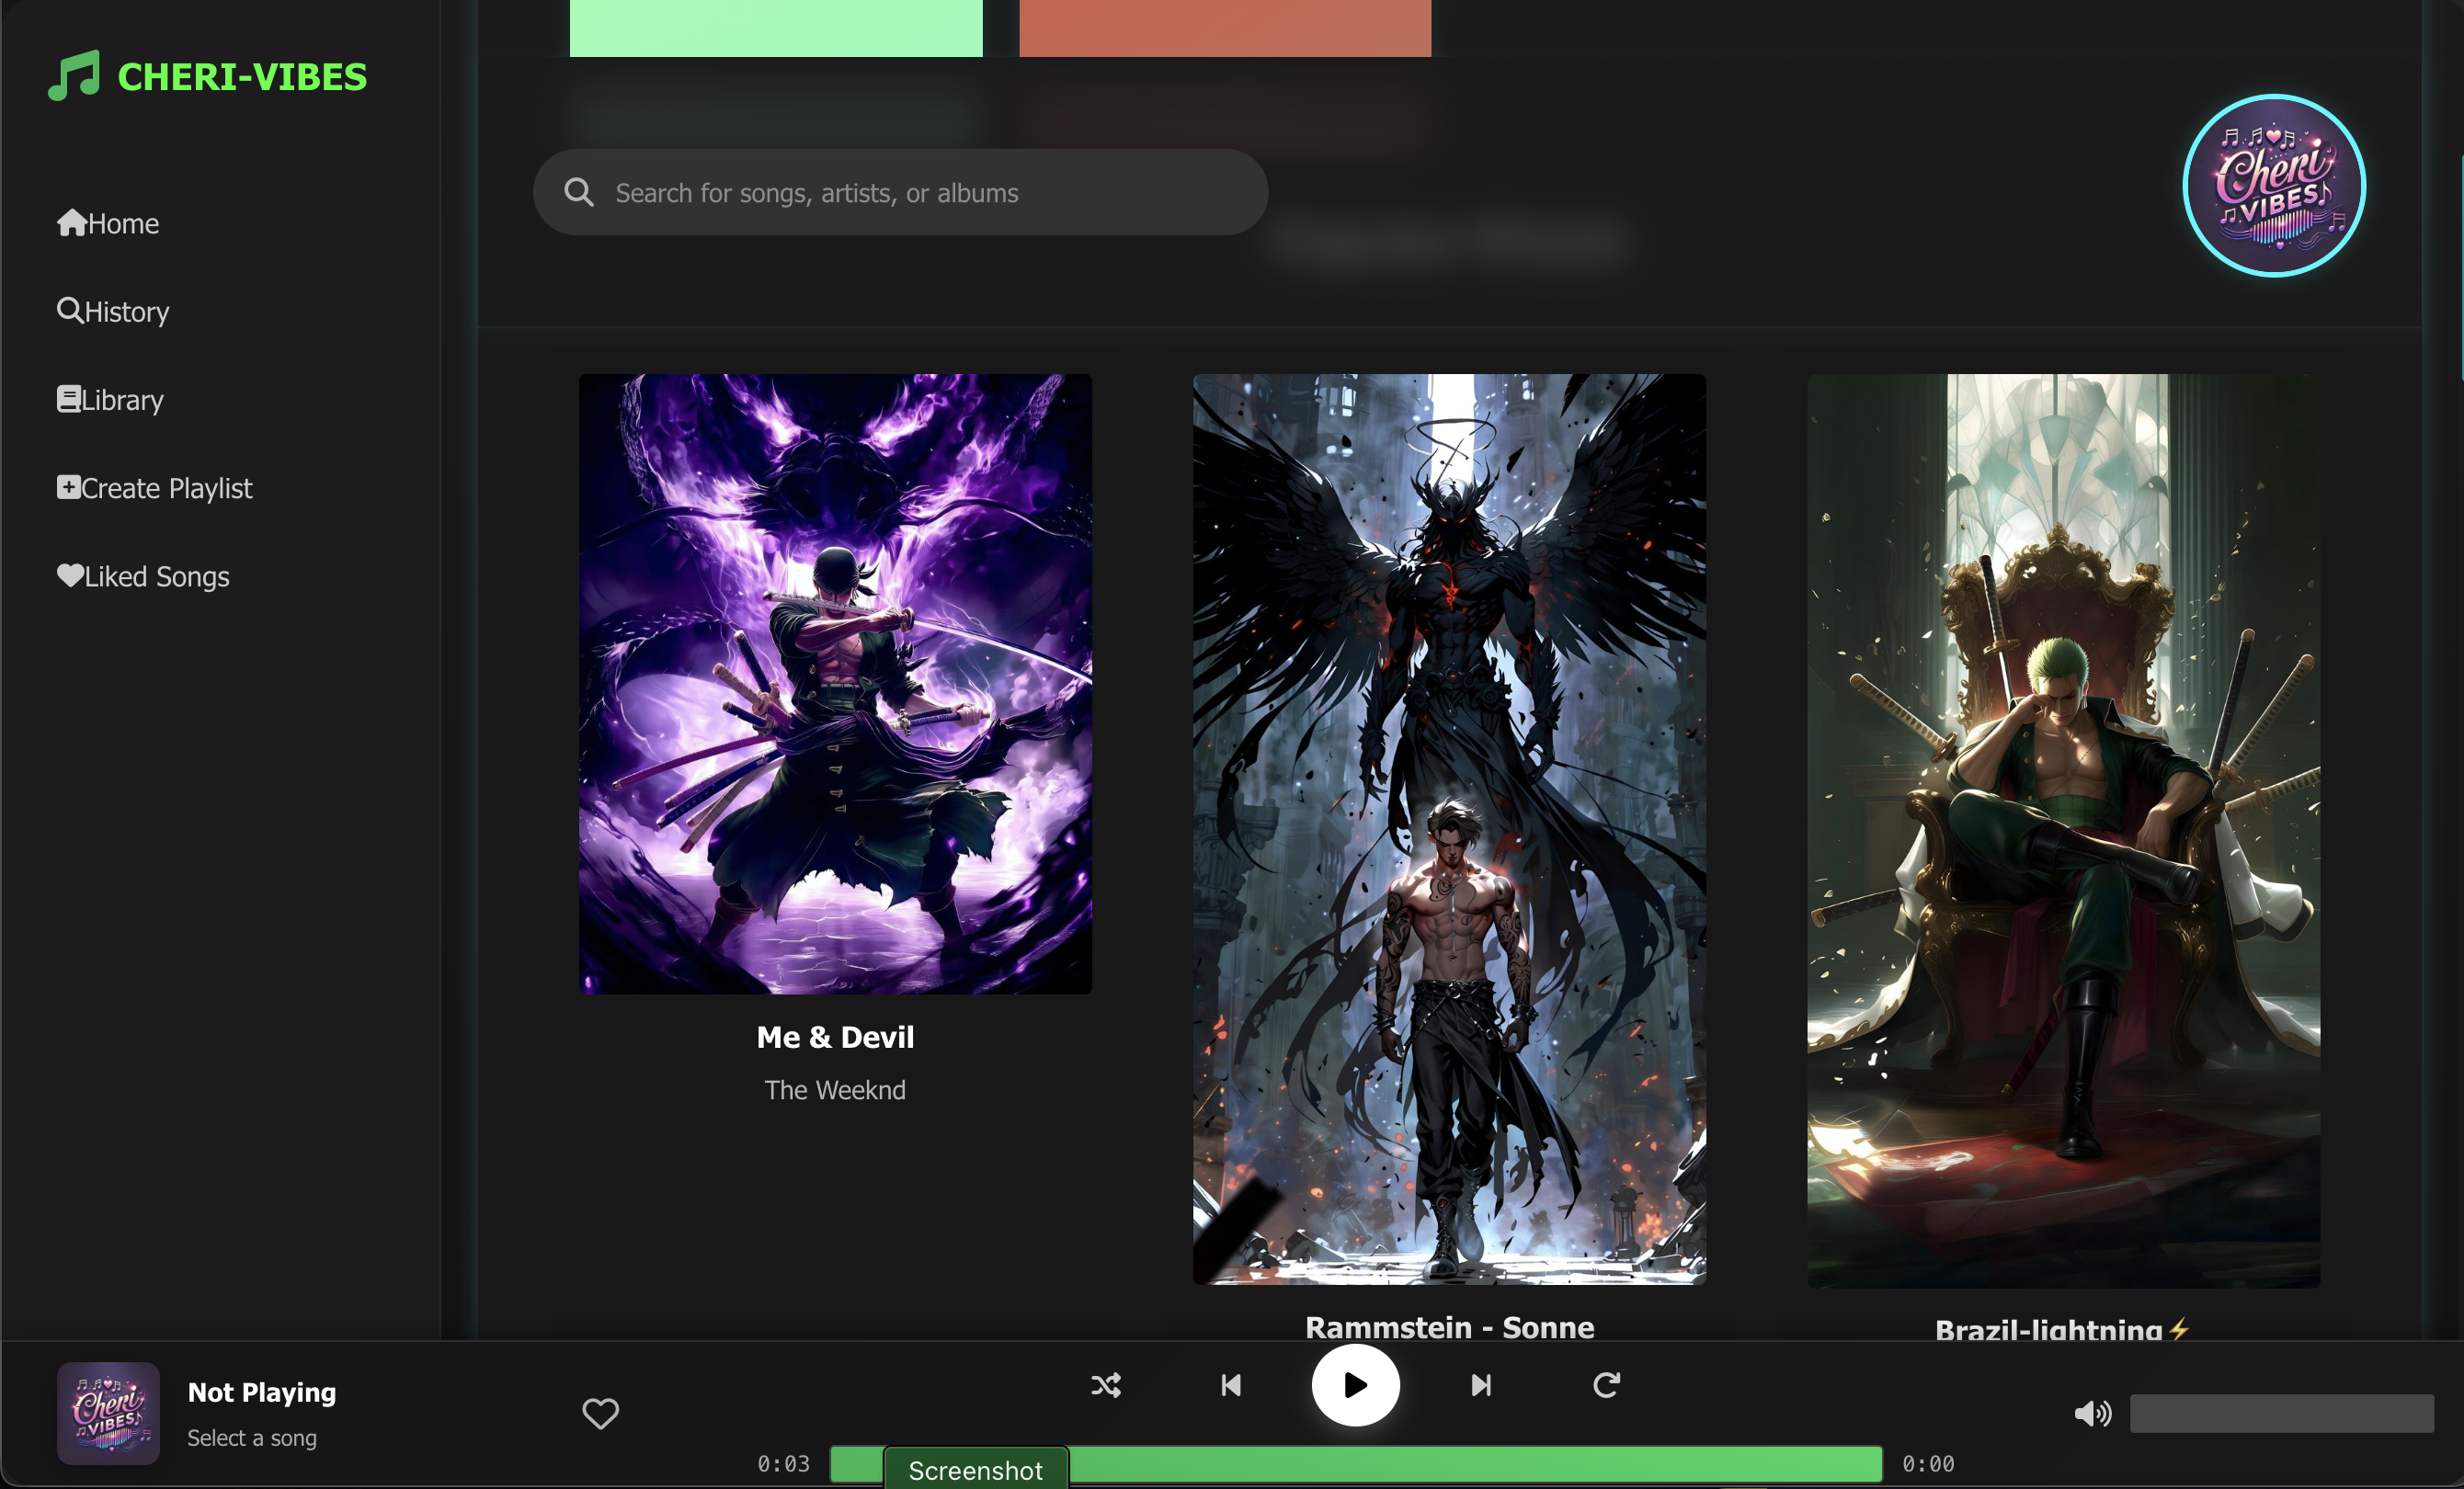This screenshot has height=1489, width=2464.
Task: Adjust the volume slider
Action: (x=2281, y=1413)
